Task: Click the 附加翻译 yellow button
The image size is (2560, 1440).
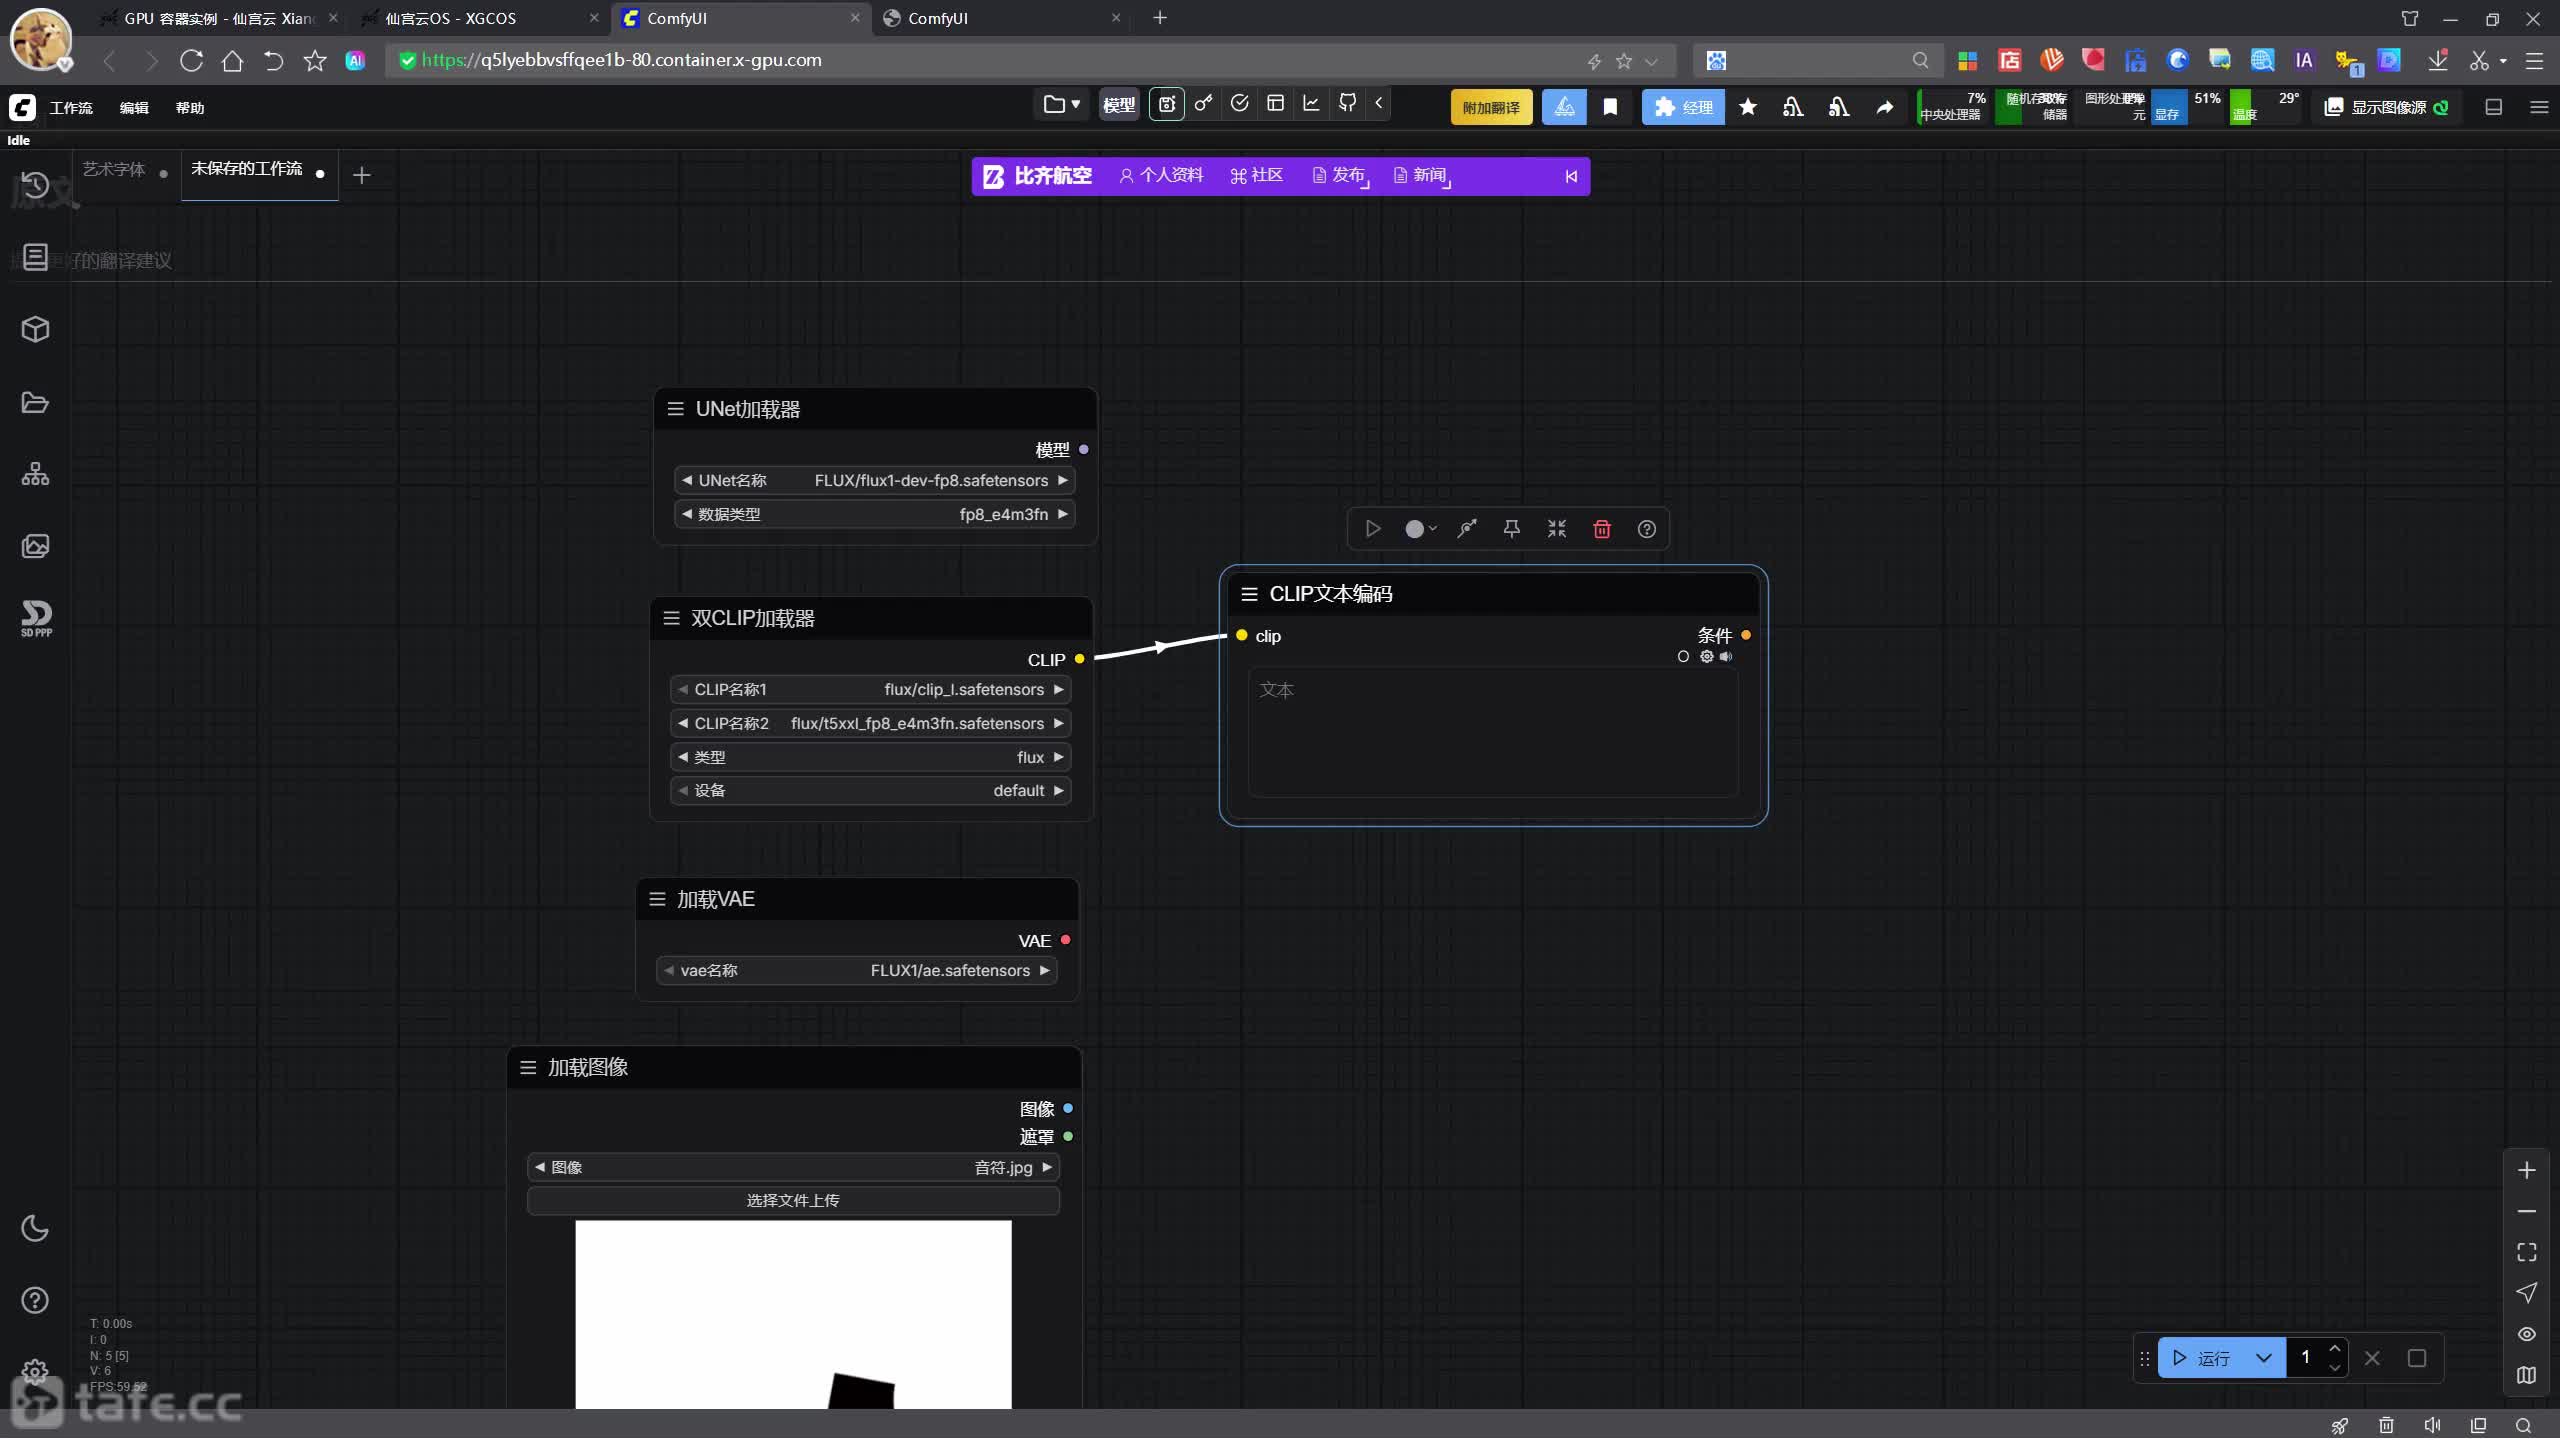Action: coord(1491,107)
